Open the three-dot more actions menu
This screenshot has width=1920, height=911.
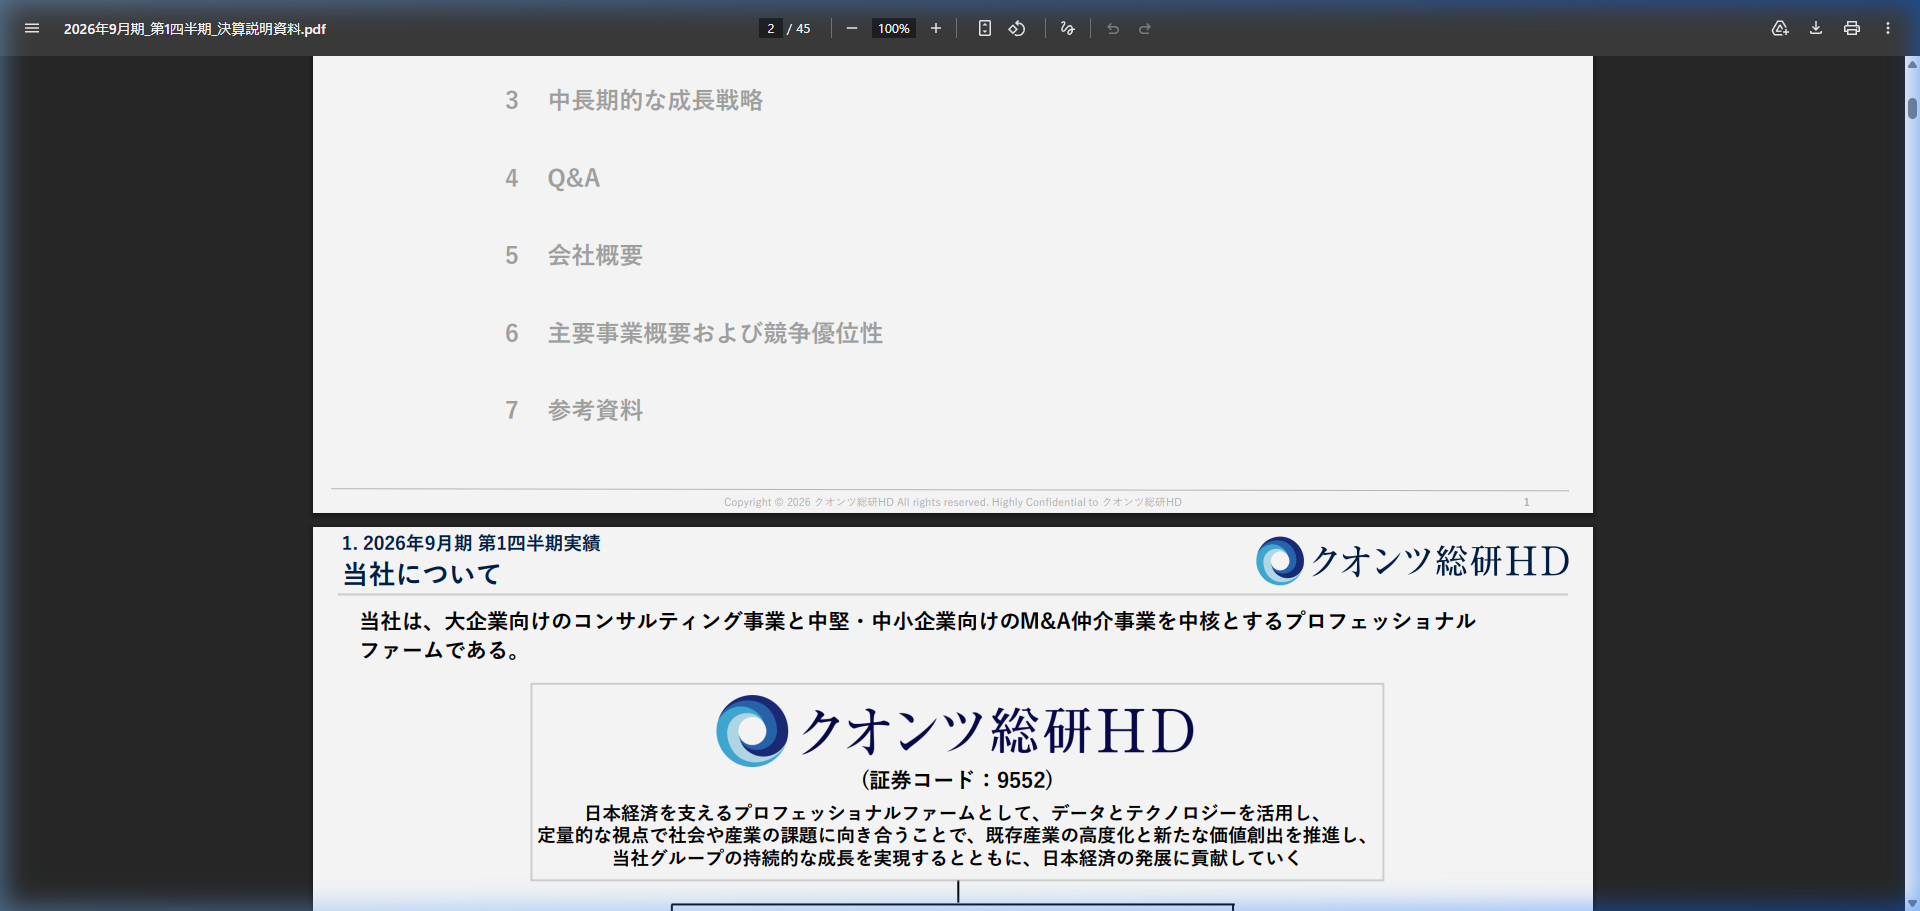(1888, 28)
